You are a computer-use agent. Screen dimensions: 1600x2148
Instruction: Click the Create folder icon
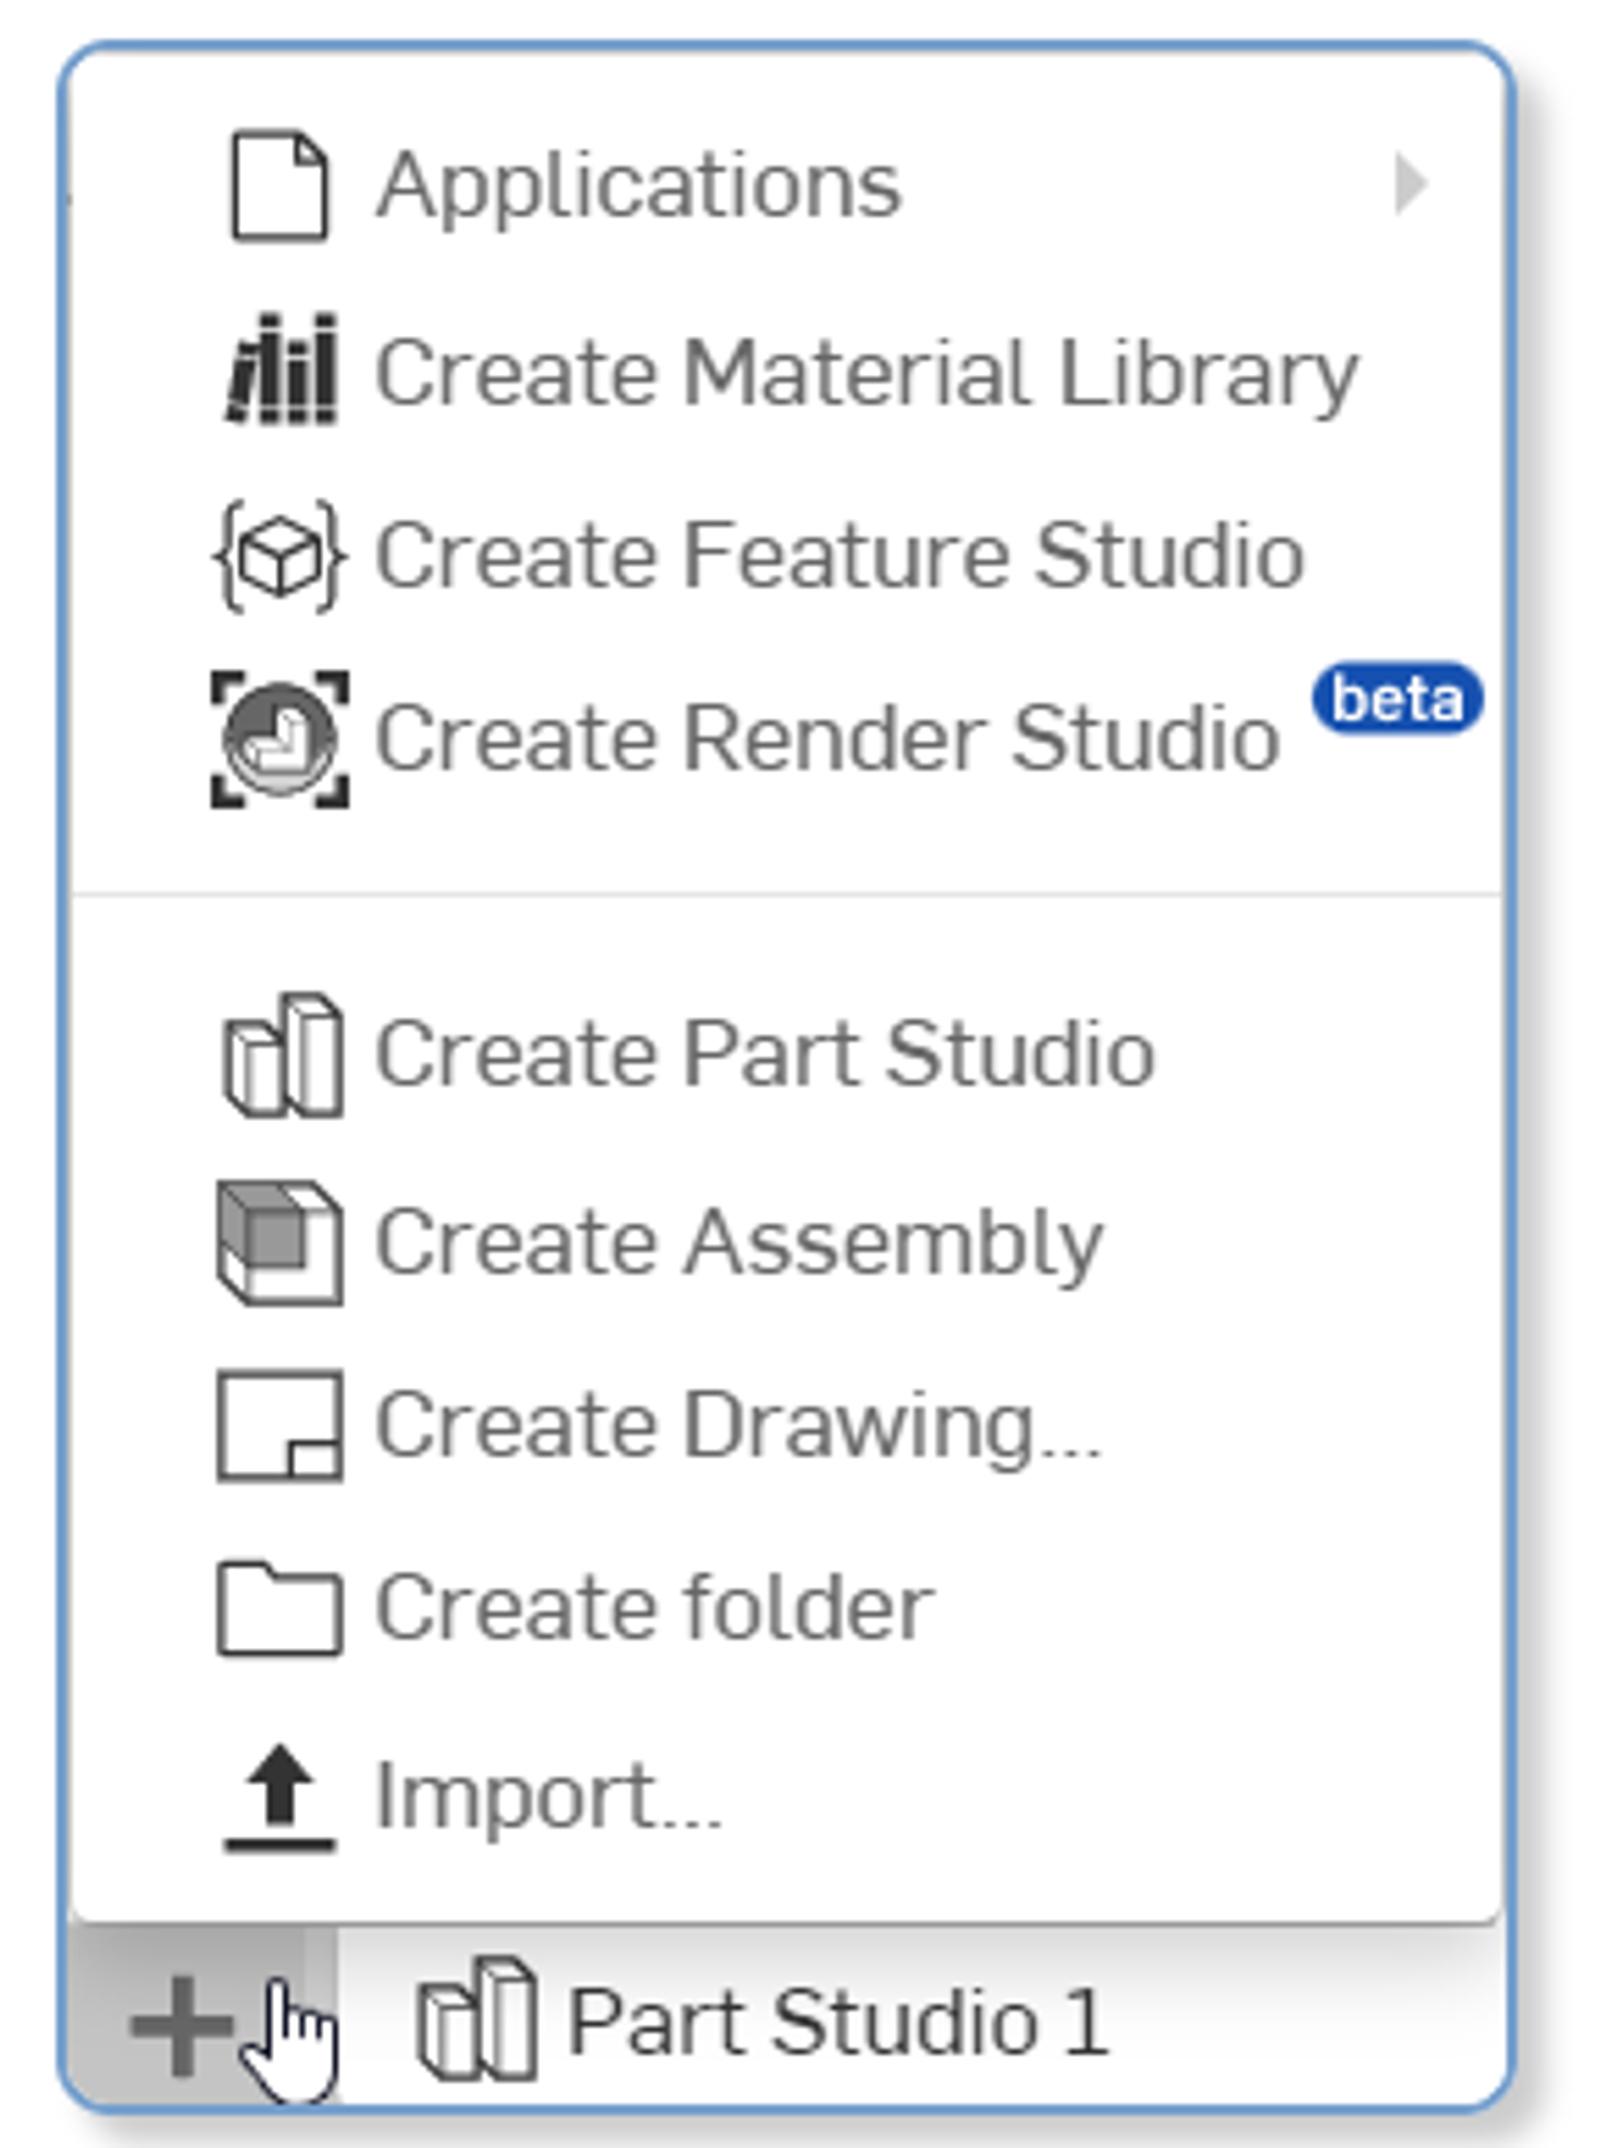coord(280,1608)
